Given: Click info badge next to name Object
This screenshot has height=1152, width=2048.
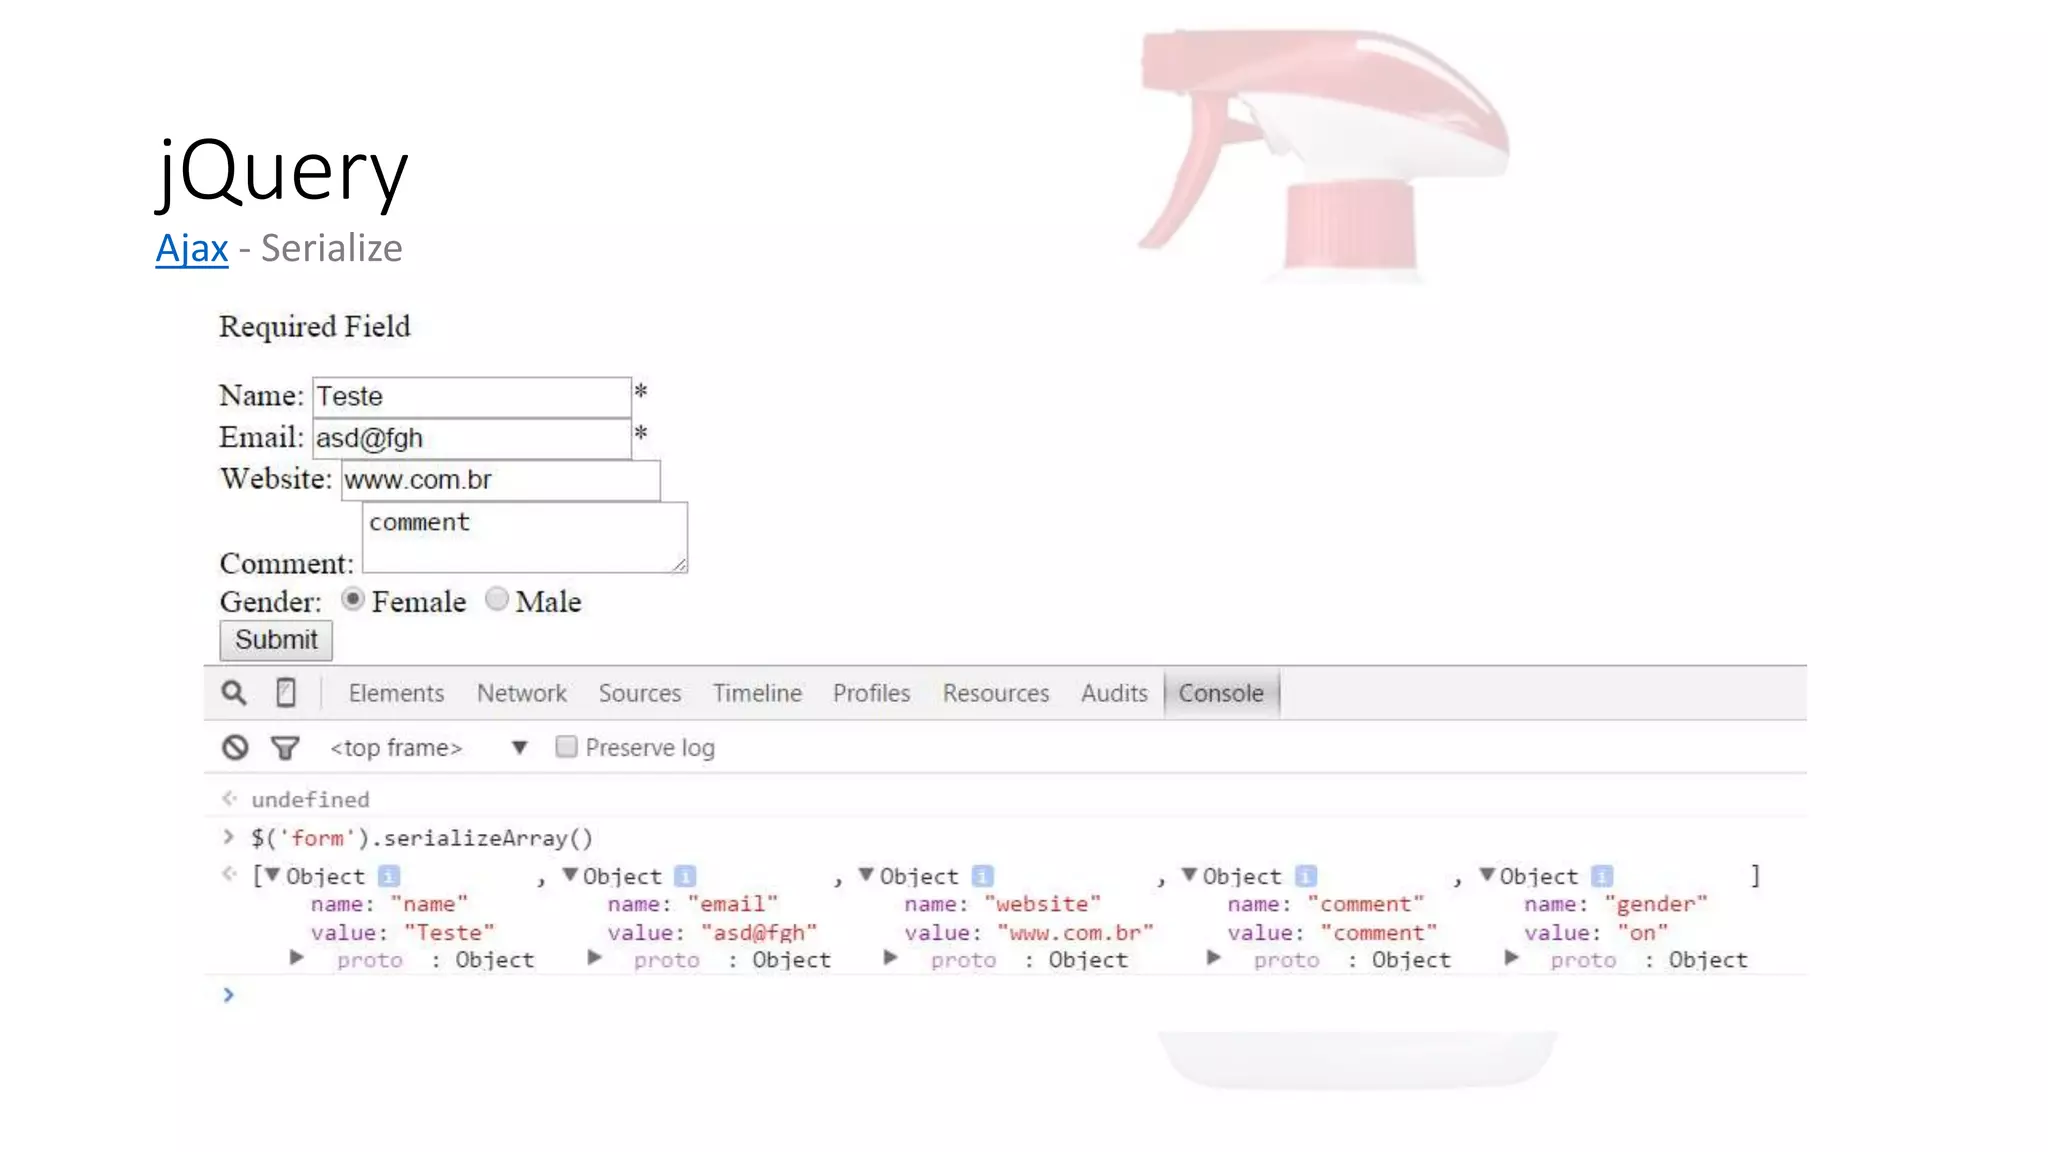Looking at the screenshot, I should pos(389,876).
